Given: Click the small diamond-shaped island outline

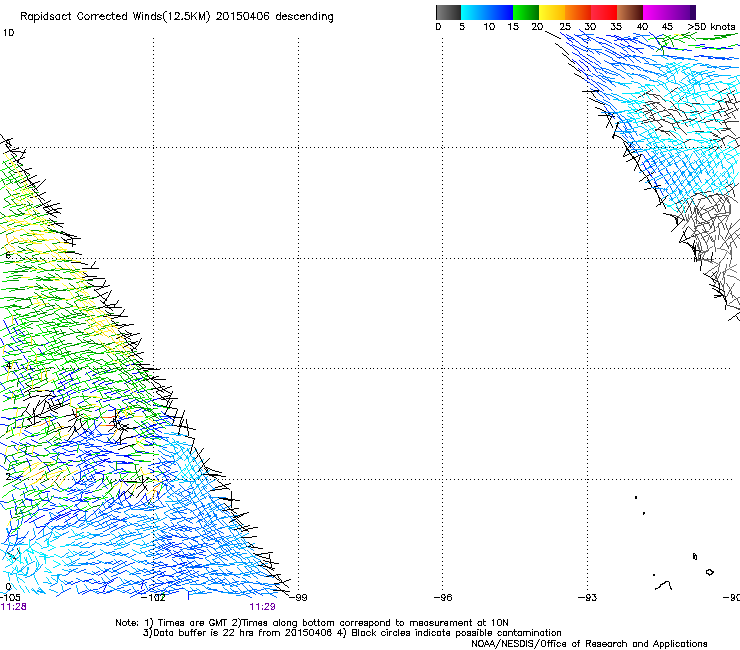Looking at the screenshot, I should click(x=709, y=572).
